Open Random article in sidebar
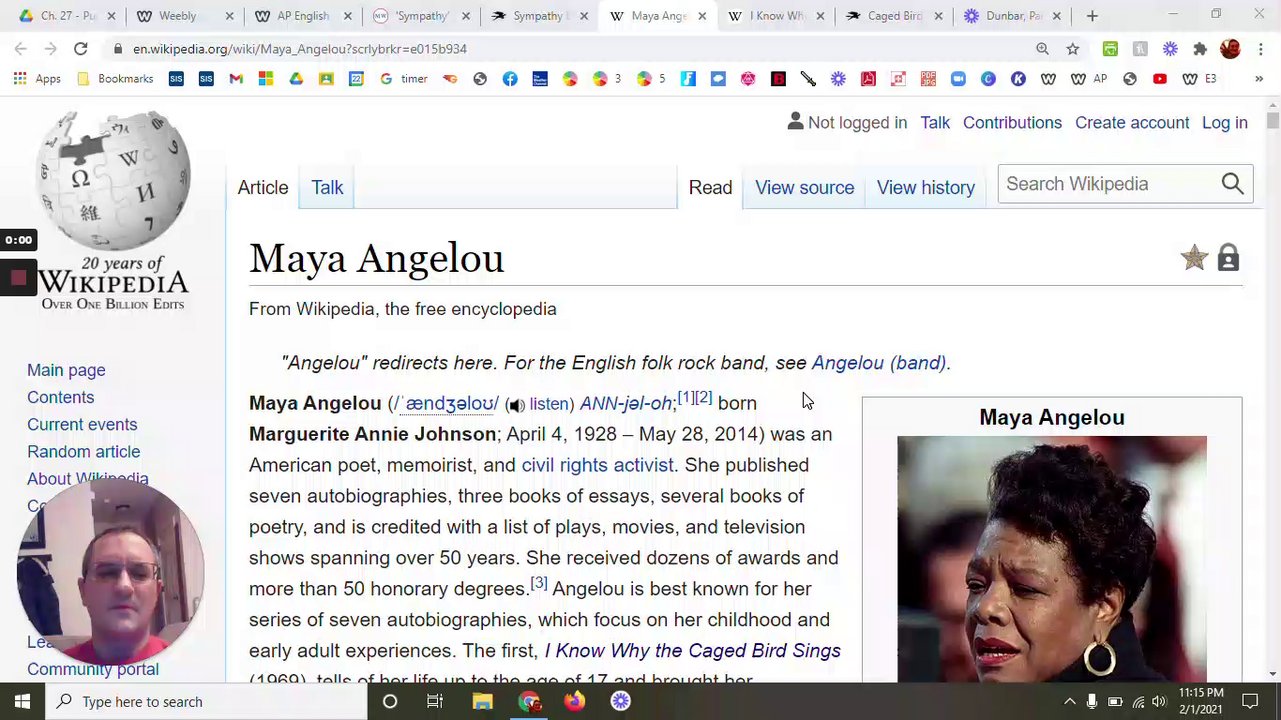This screenshot has width=1281, height=720. [84, 452]
